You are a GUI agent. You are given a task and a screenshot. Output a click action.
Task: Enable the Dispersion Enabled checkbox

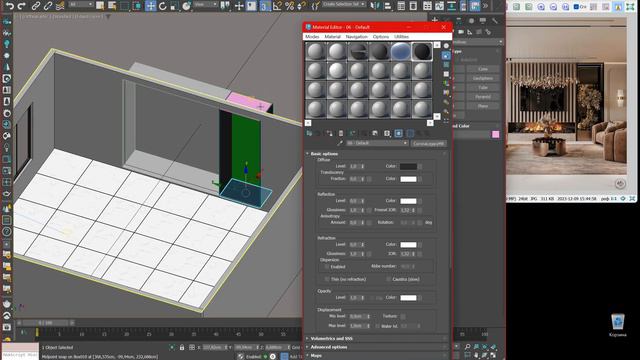tap(327, 267)
